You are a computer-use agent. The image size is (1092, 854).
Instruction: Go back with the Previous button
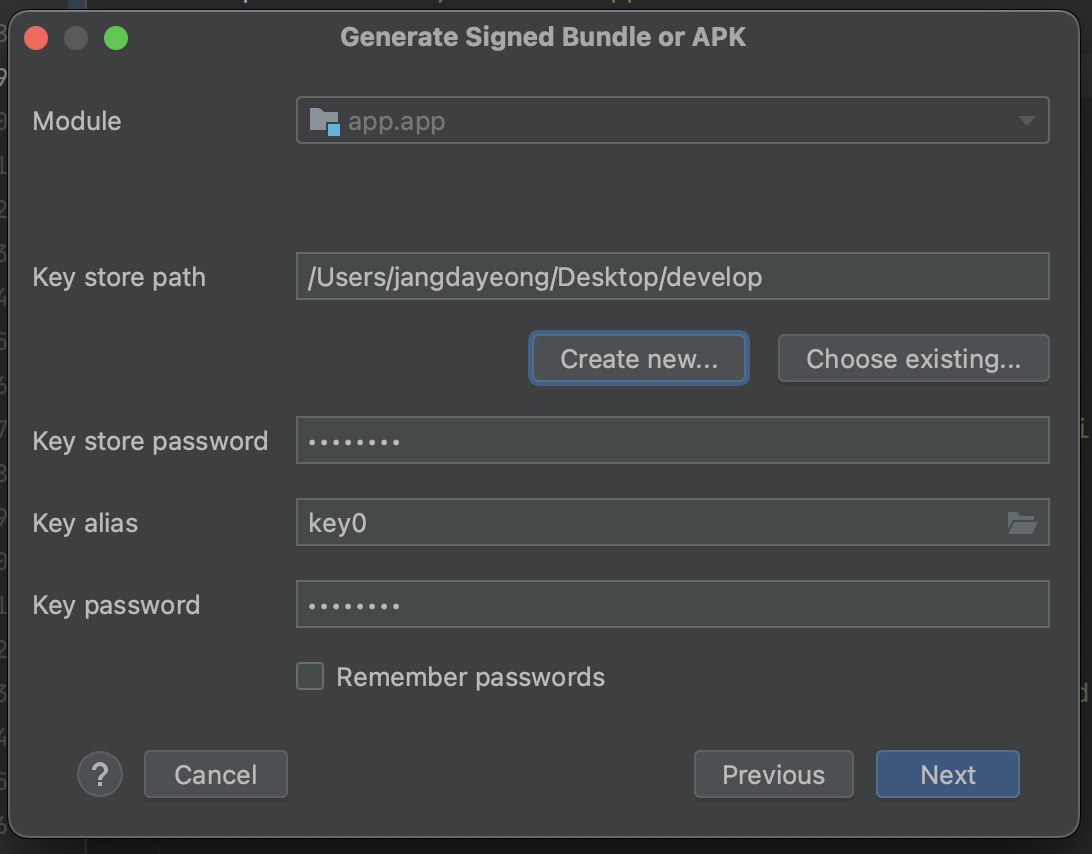click(x=773, y=774)
